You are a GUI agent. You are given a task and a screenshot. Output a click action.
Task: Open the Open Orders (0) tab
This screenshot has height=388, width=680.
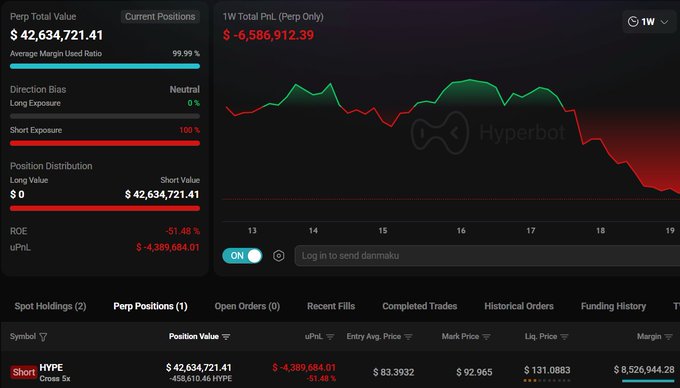(247, 306)
